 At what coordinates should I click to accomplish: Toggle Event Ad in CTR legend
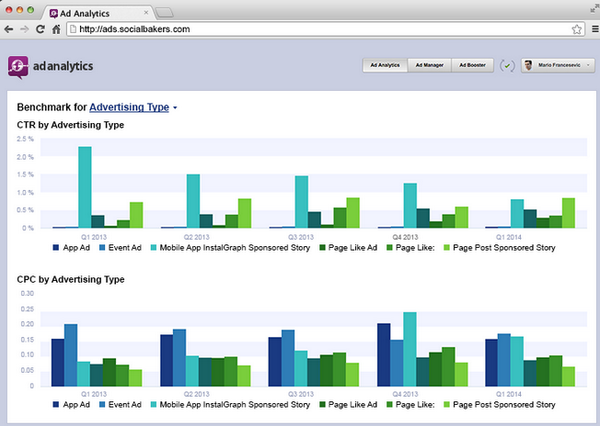pos(120,248)
